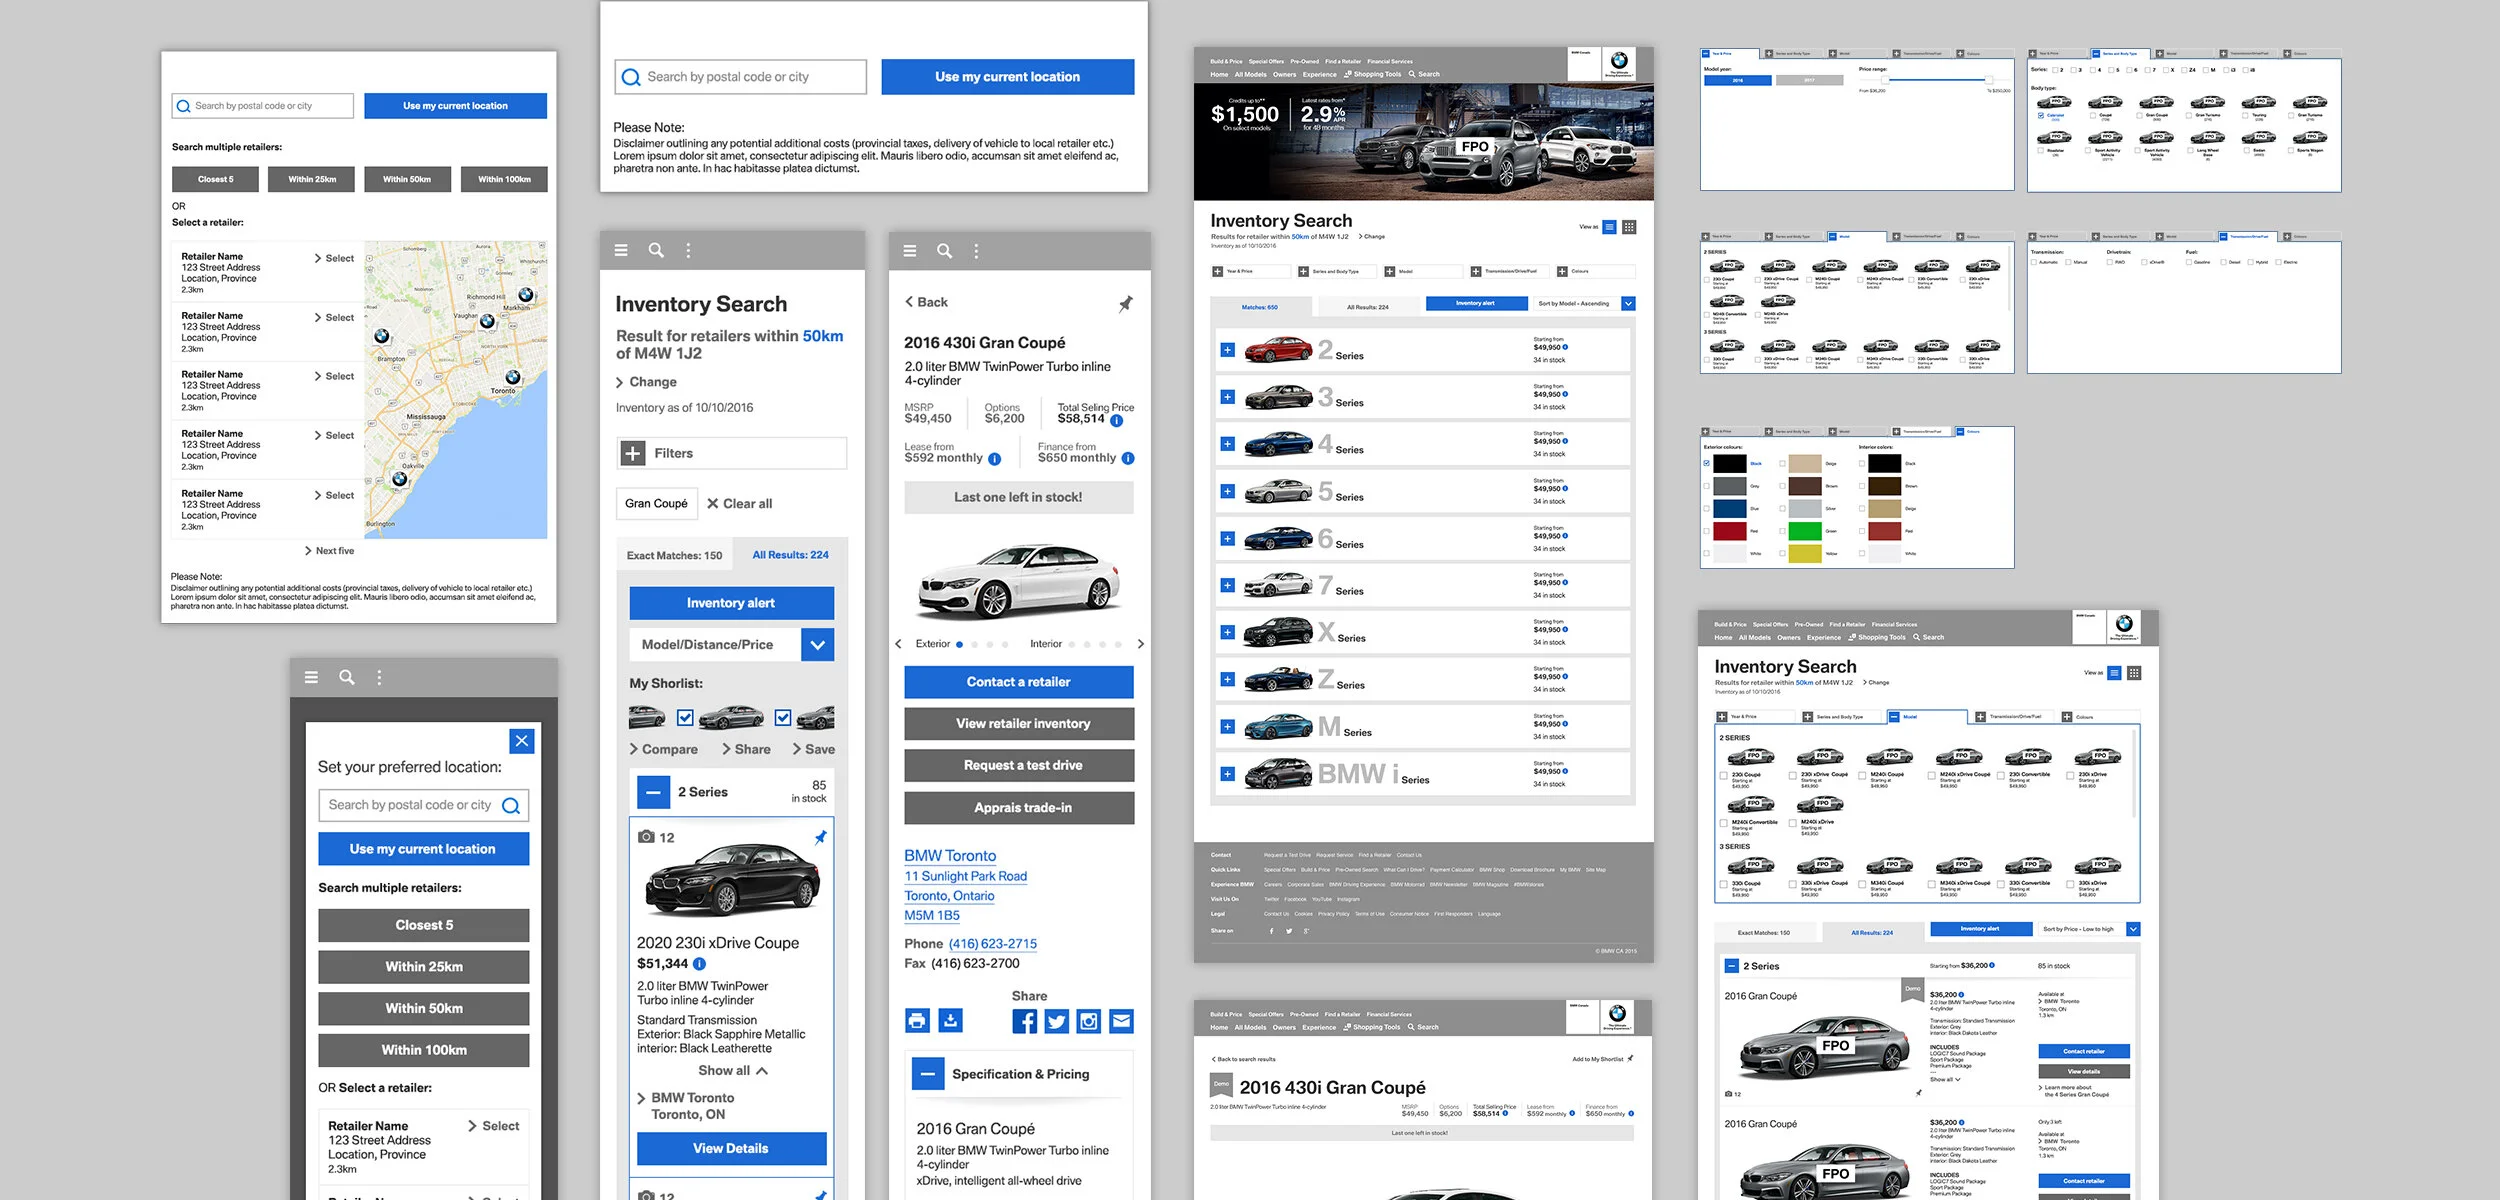Show info for Finance from $650 monthly
Image resolution: width=2500 pixels, height=1200 pixels.
(x=1128, y=459)
